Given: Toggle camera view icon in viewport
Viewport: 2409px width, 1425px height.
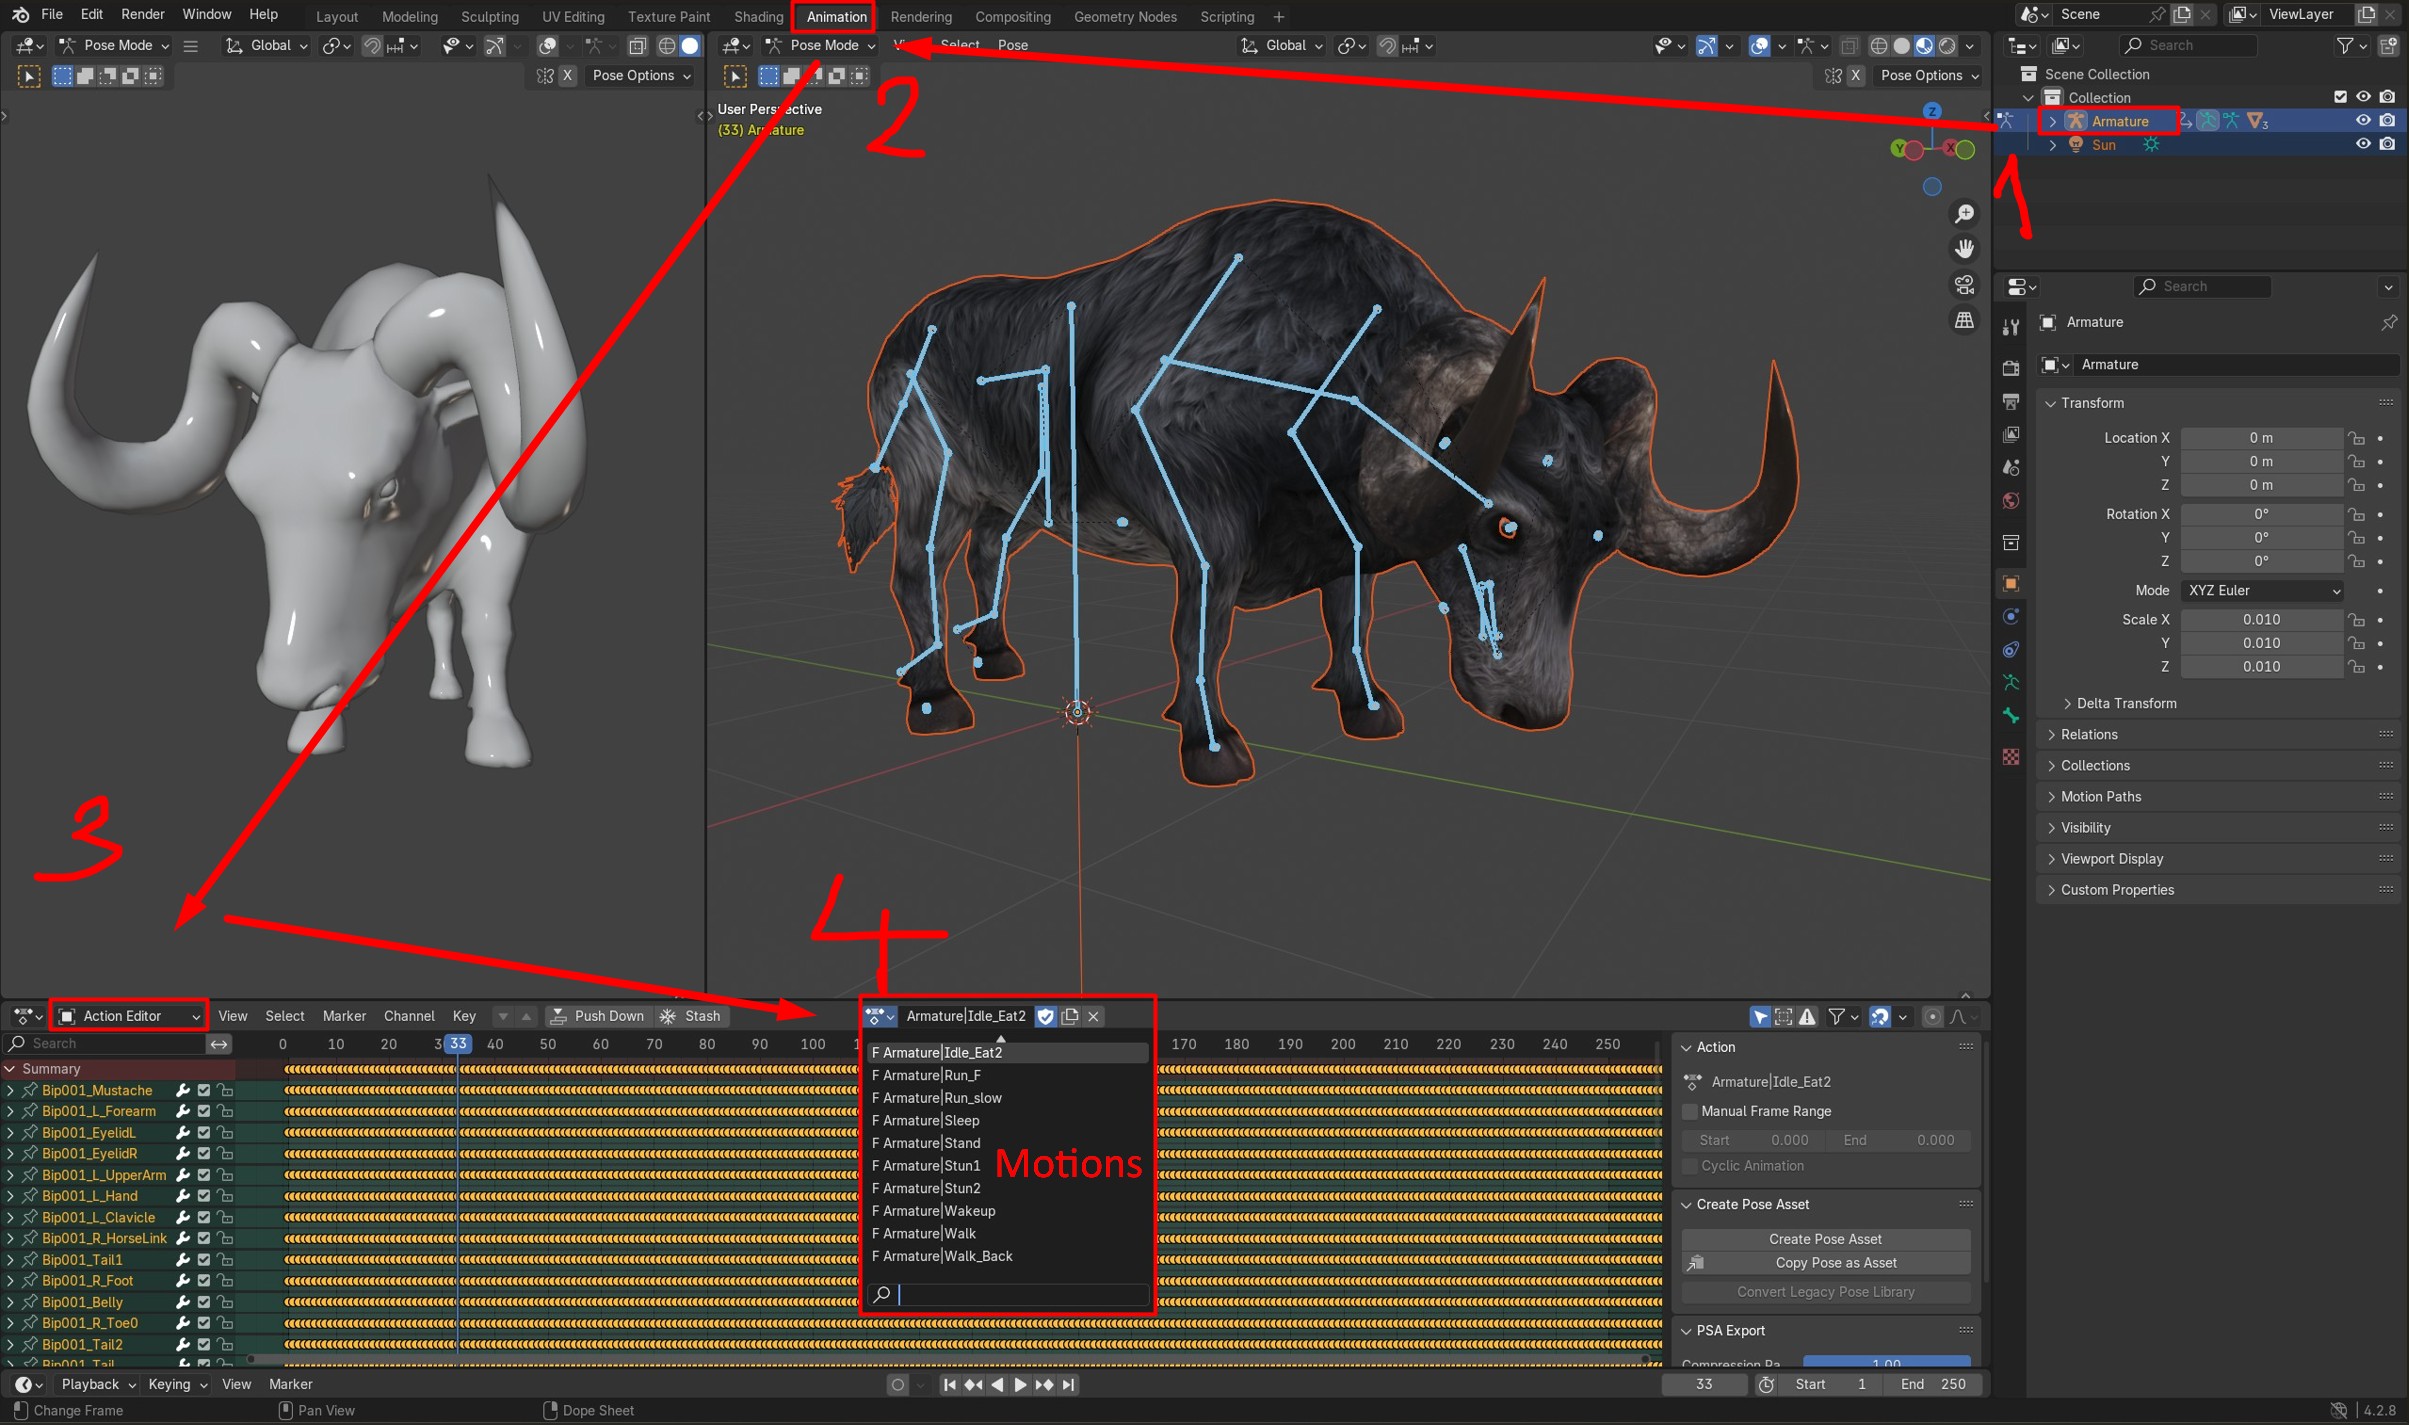Looking at the screenshot, I should (1964, 285).
